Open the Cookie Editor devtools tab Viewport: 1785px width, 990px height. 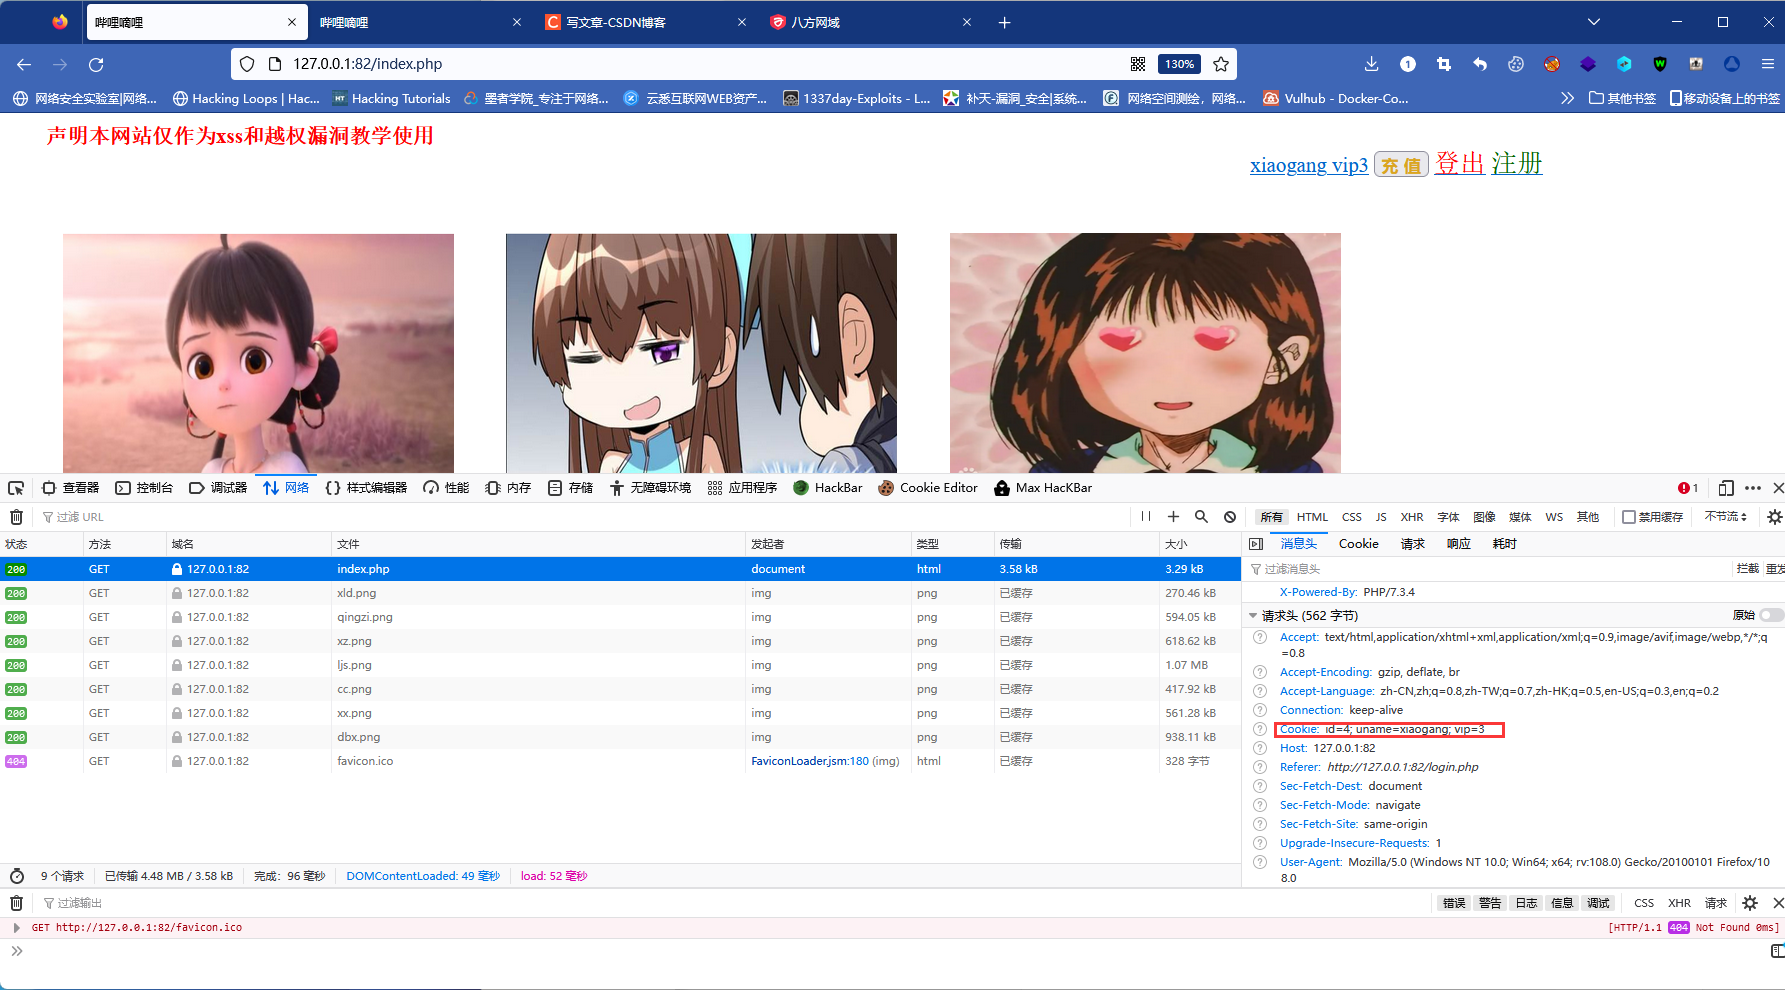[x=928, y=488]
